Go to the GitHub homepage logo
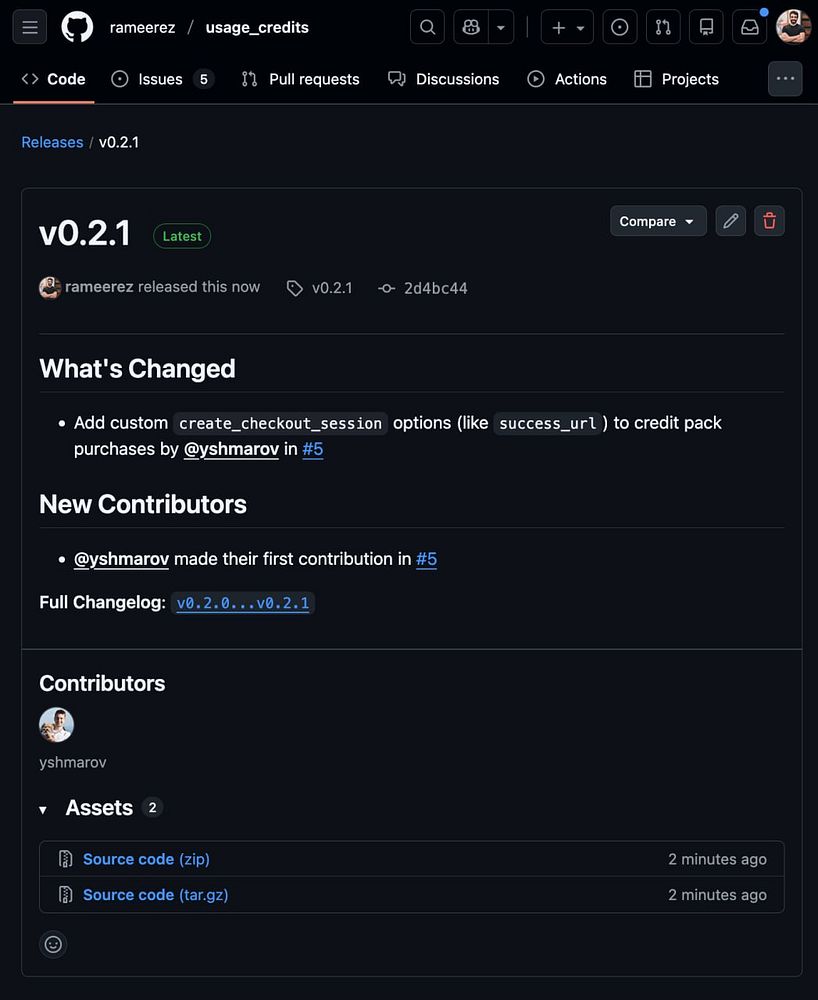Screen dimensions: 818x1000 pos(77,28)
